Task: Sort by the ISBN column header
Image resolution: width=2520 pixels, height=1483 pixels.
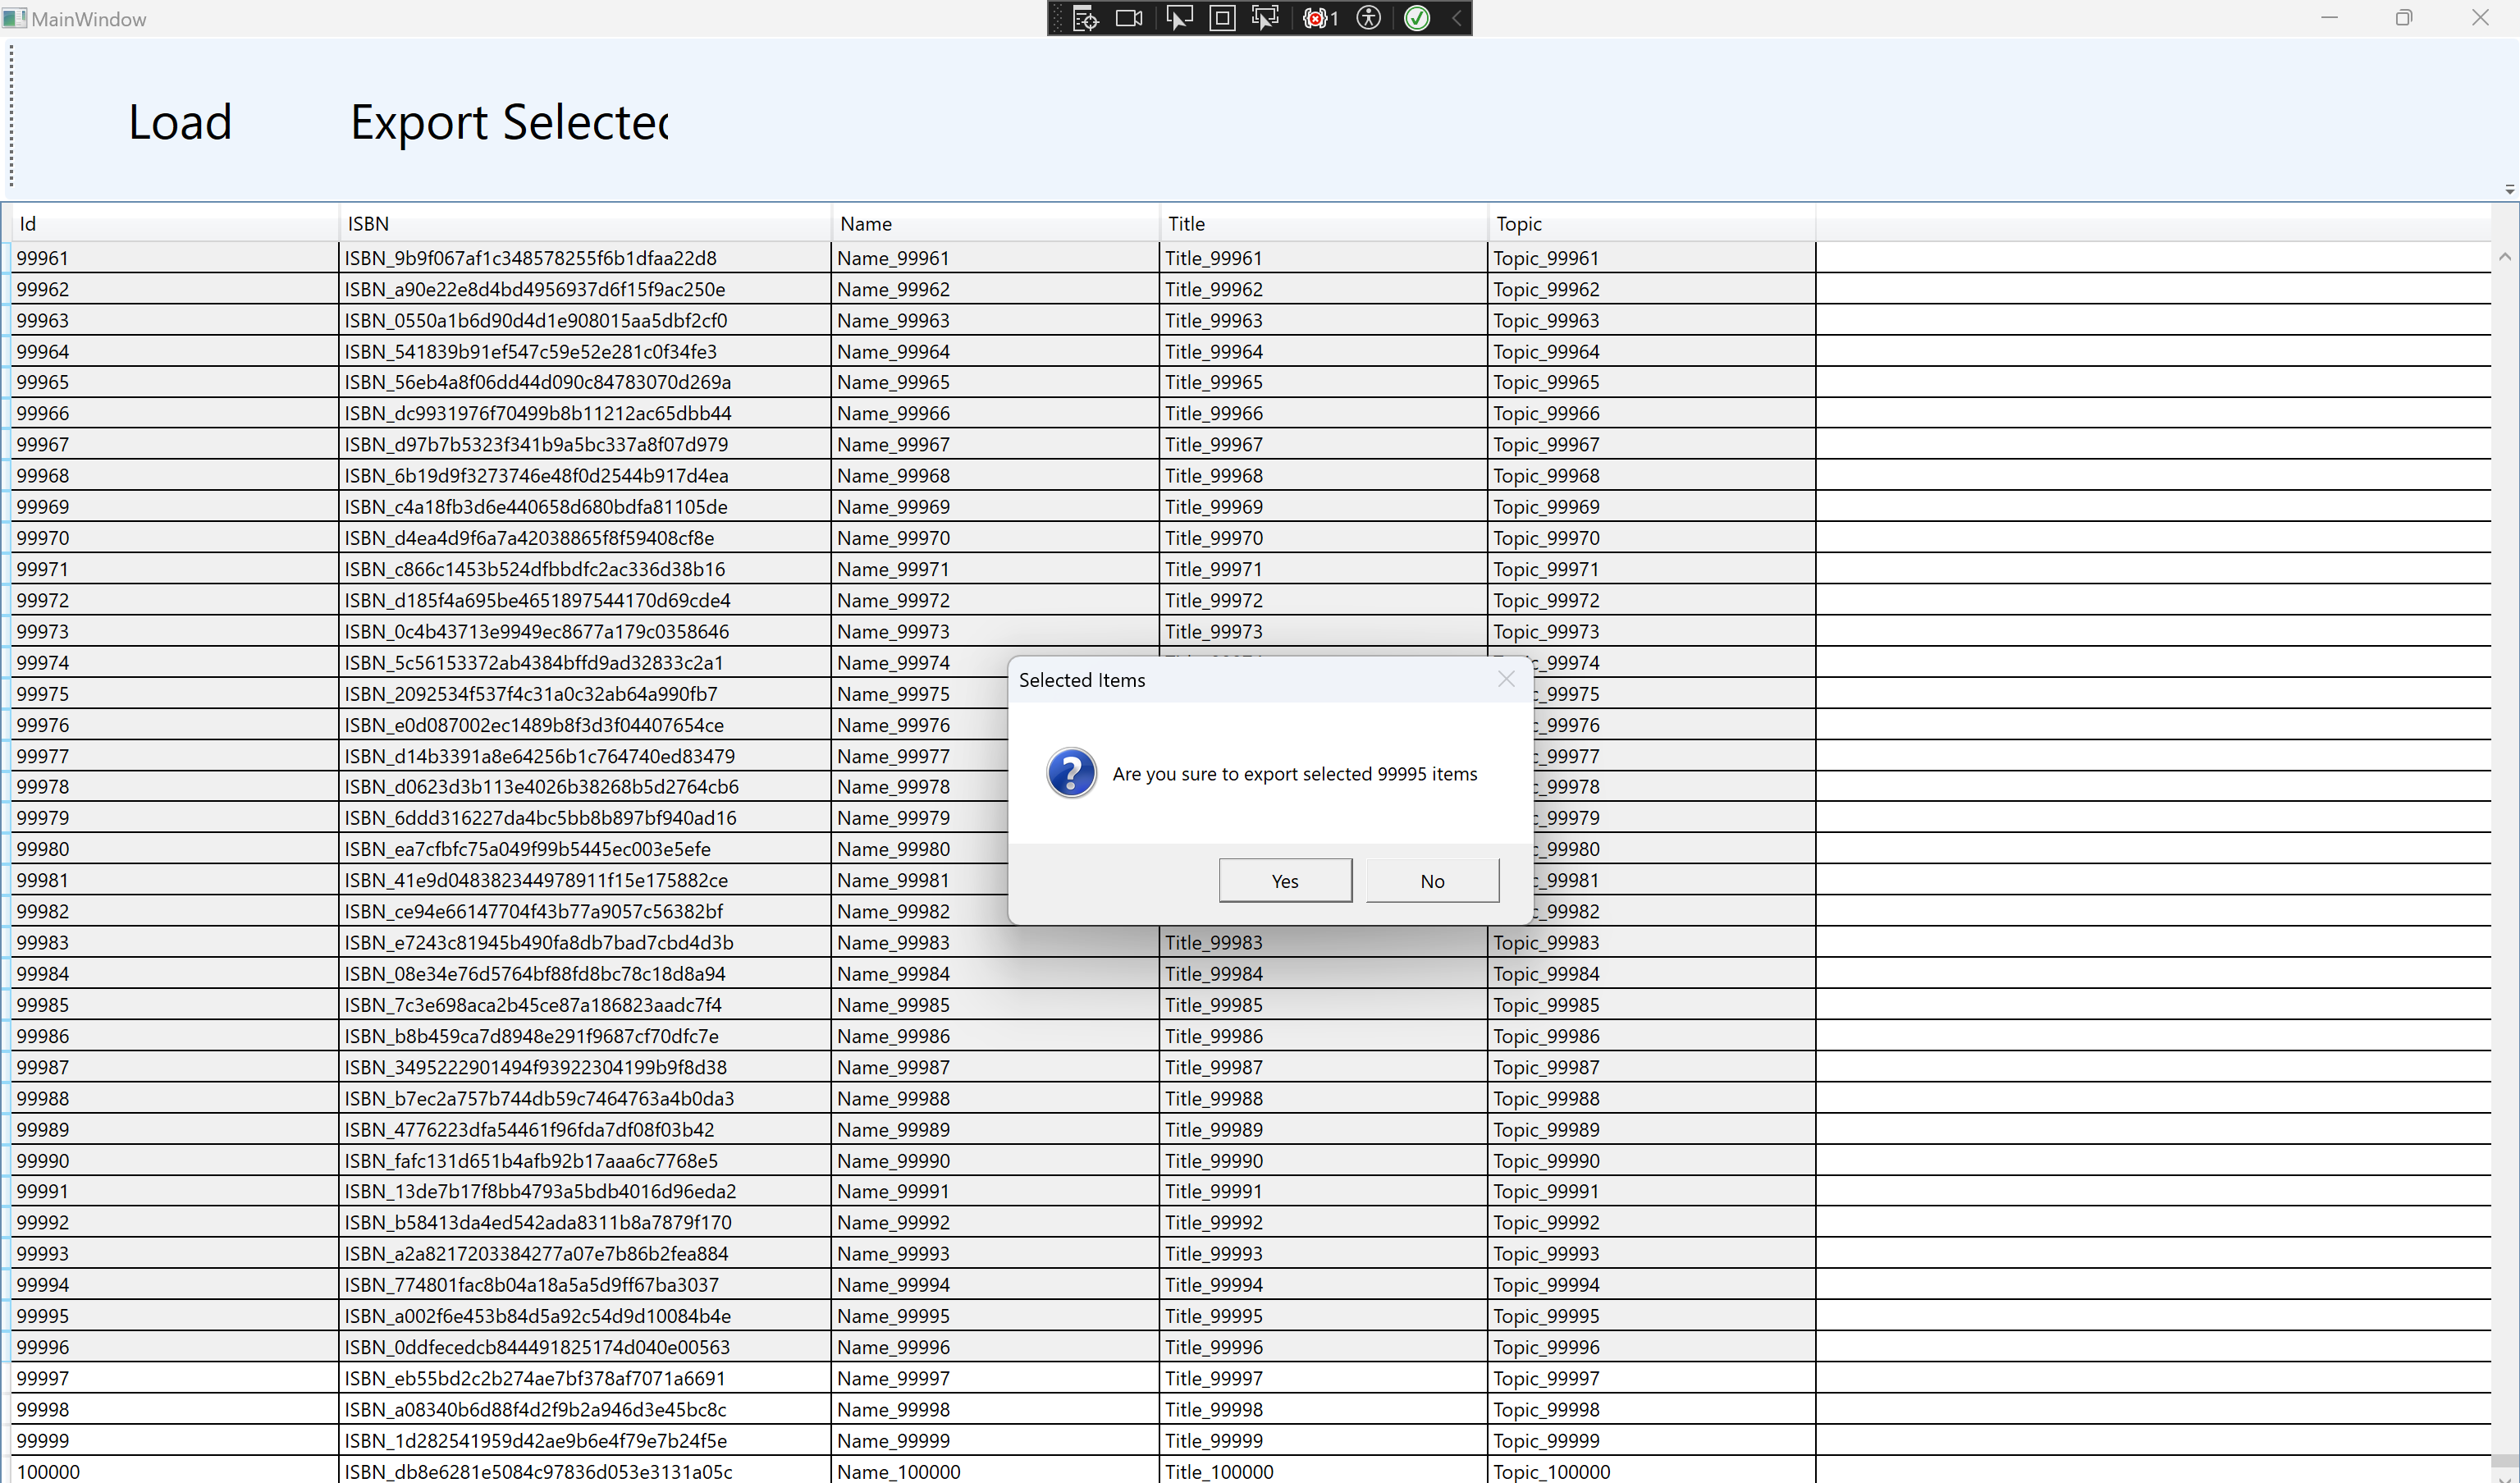Action: 584,224
